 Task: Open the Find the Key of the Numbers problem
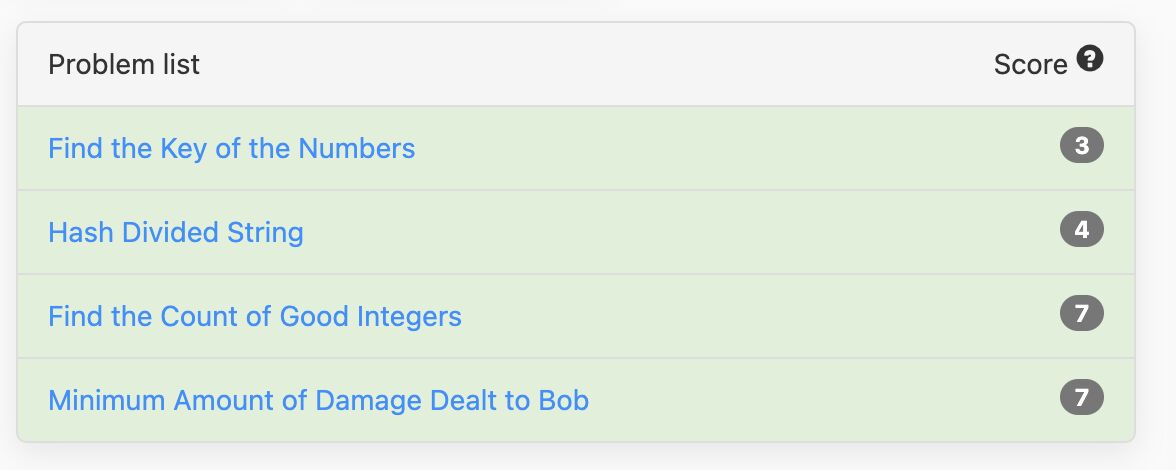click(x=231, y=148)
